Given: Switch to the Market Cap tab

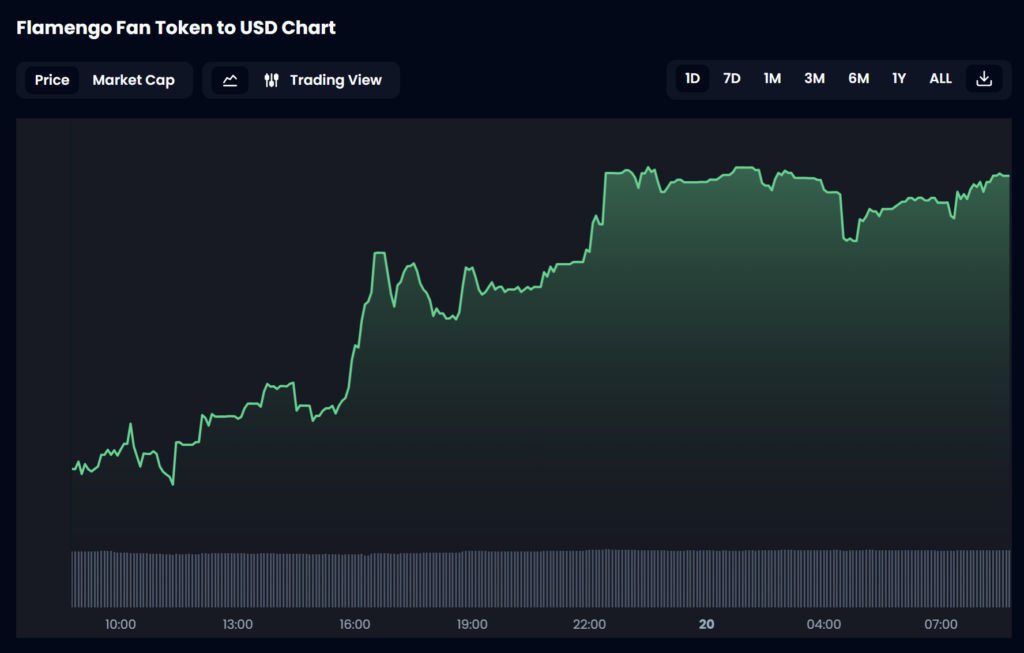Looking at the screenshot, I should pyautogui.click(x=133, y=80).
